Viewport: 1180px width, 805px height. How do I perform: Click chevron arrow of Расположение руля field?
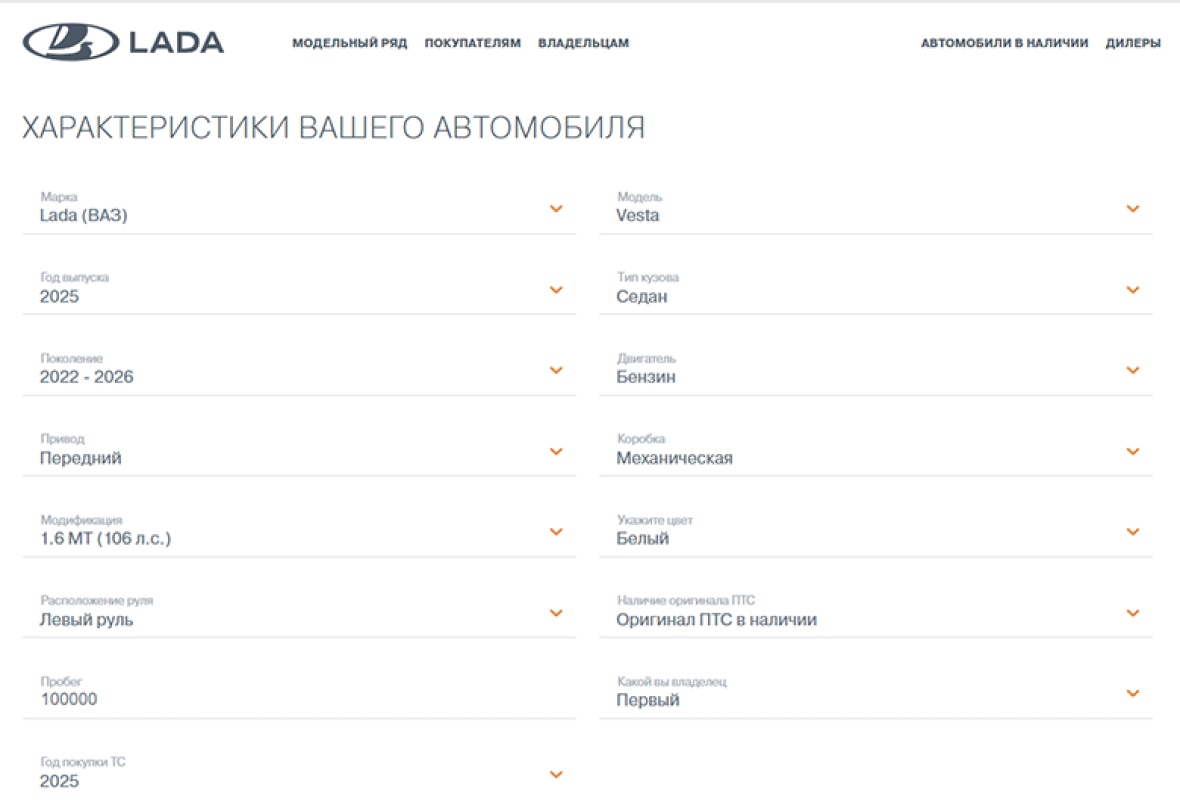556,612
